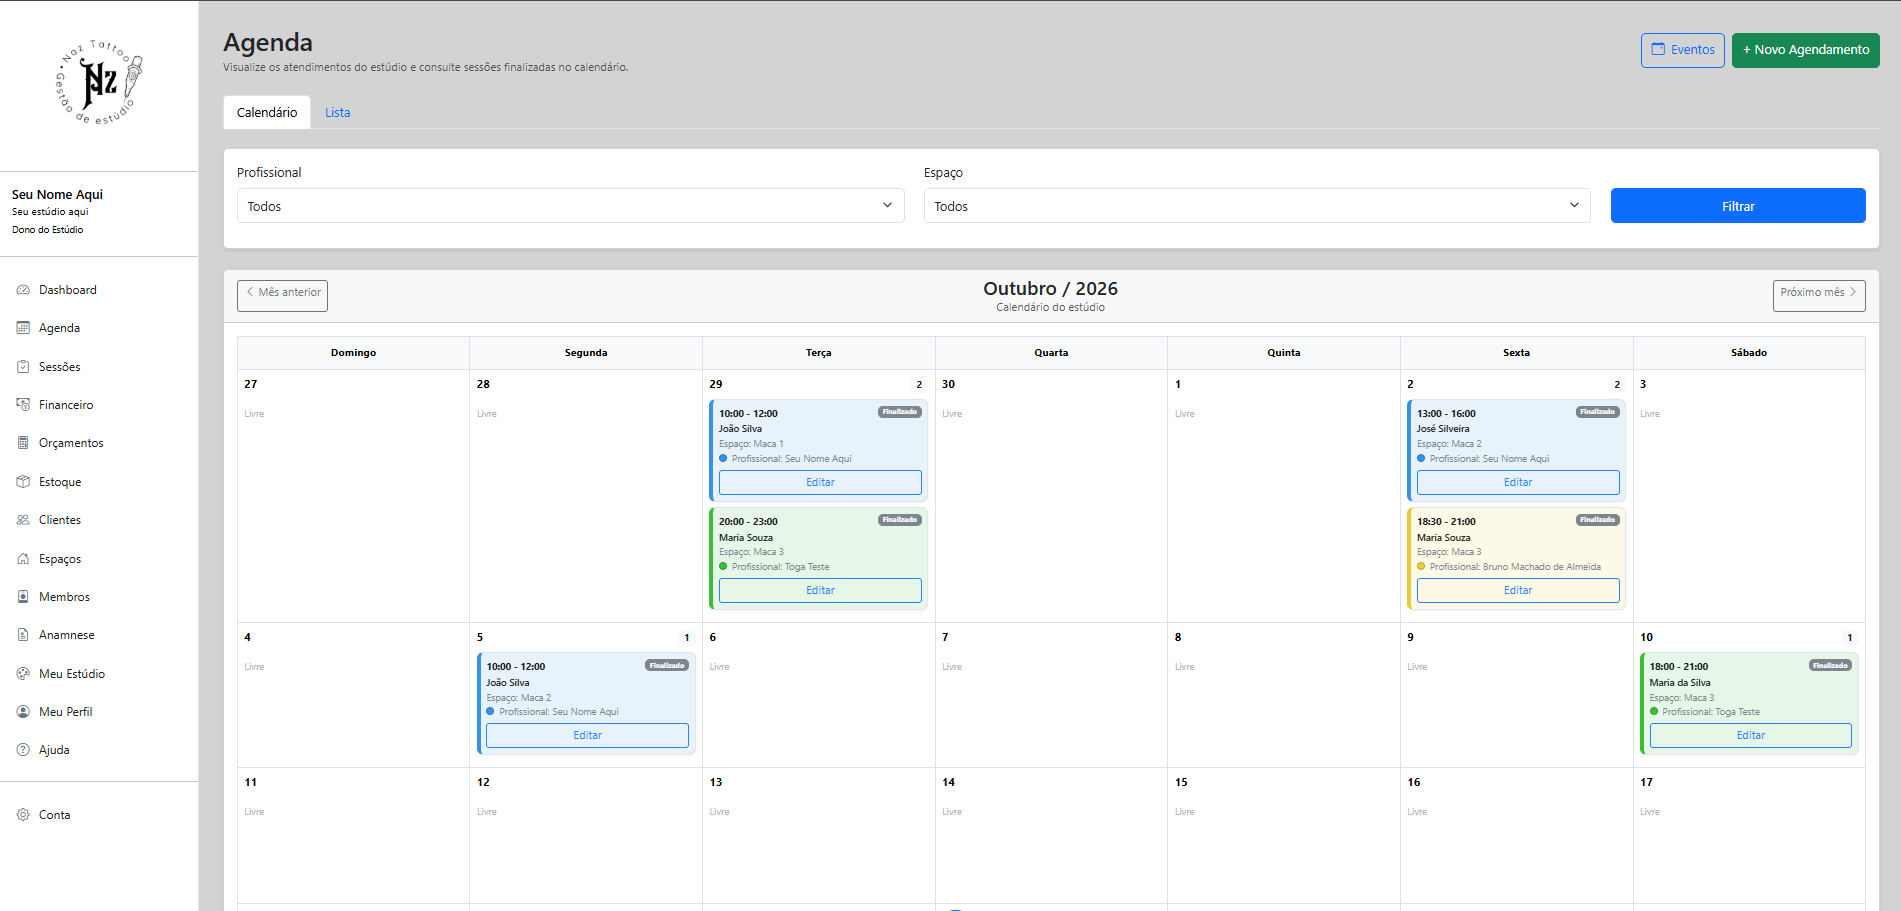Viewport: 1901px width, 911px height.
Task: Click the Estoque box icon
Action: tap(23, 482)
